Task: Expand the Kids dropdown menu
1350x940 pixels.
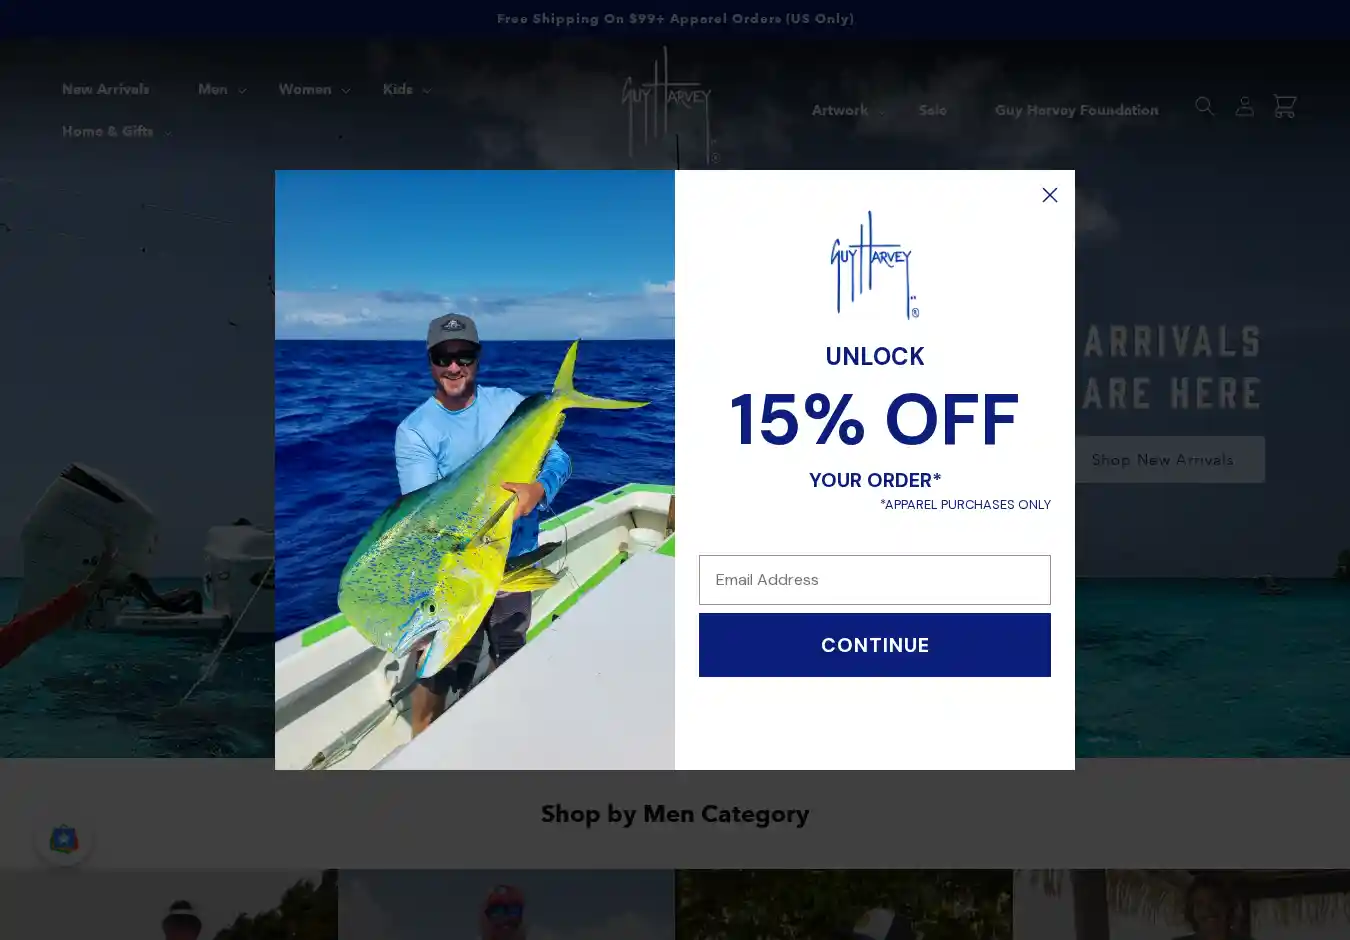Action: click(406, 89)
